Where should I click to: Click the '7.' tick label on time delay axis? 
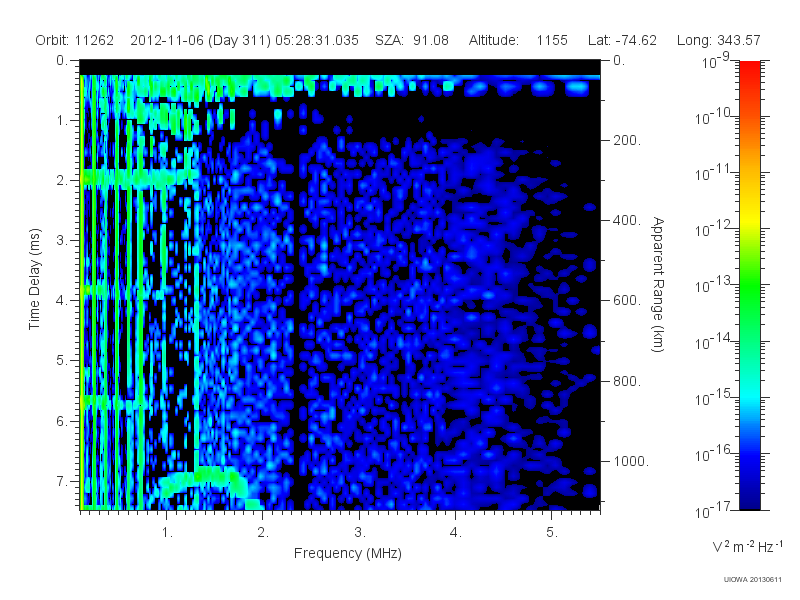point(62,481)
